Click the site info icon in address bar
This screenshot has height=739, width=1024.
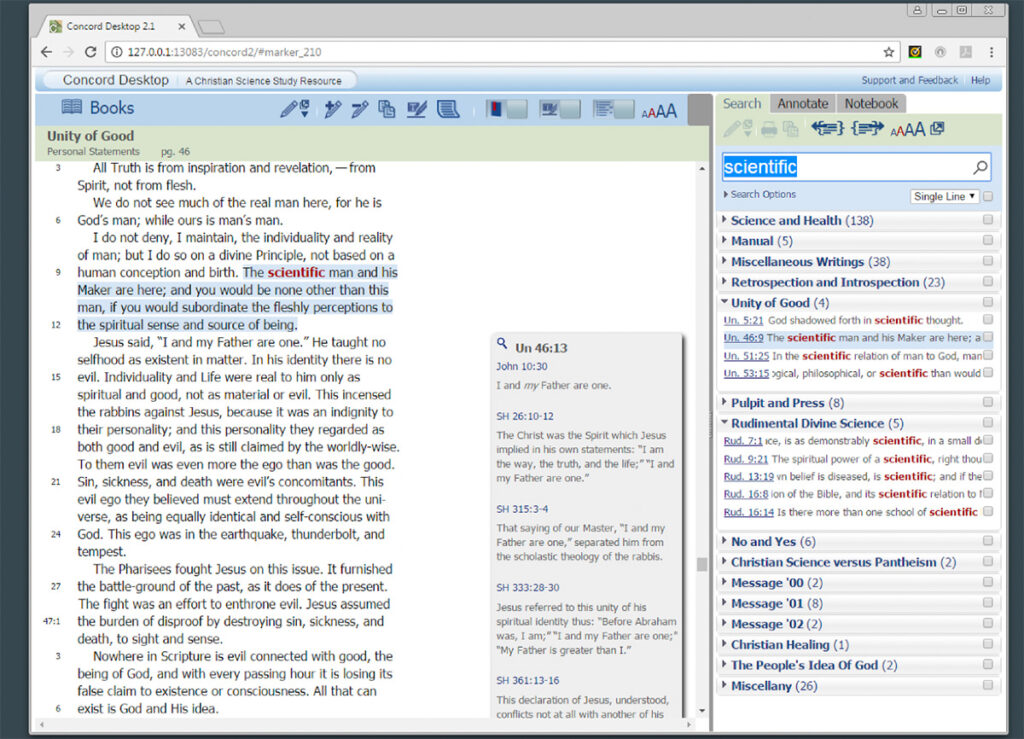pos(116,52)
